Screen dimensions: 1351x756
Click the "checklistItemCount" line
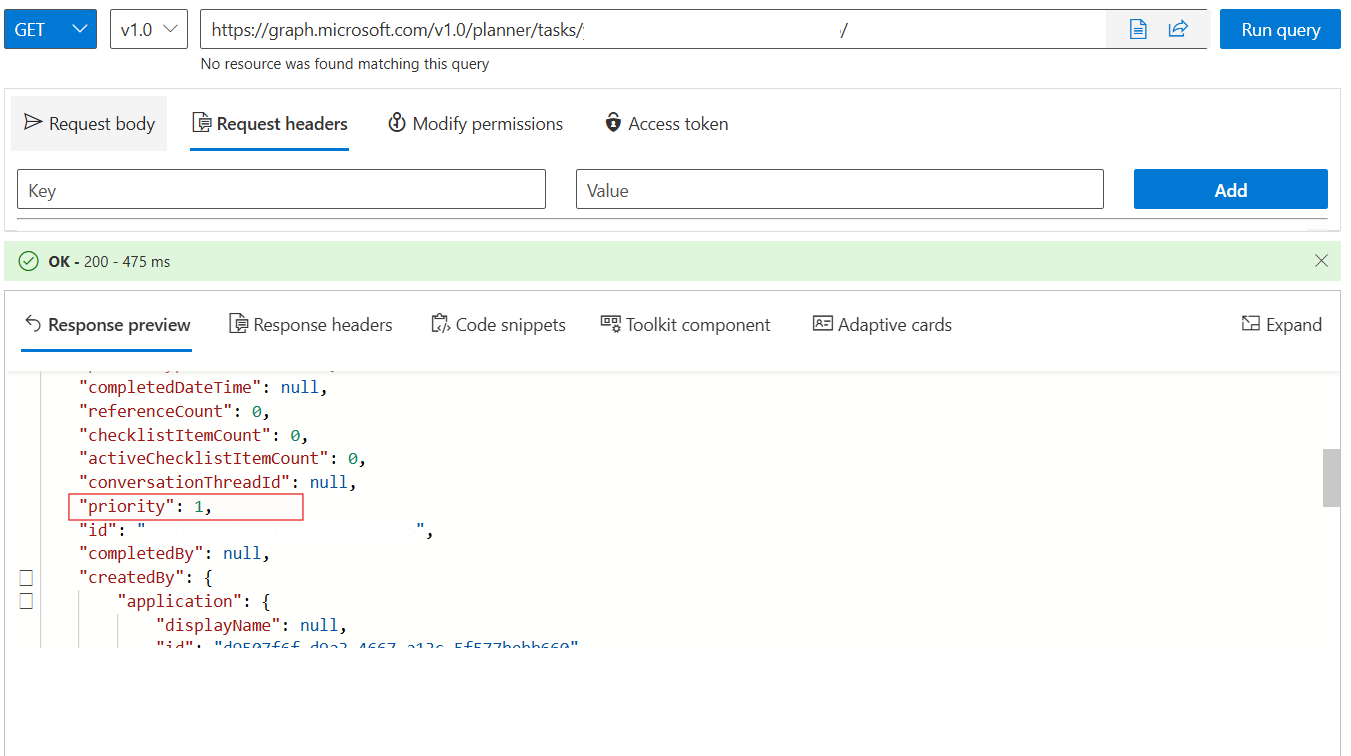coord(194,435)
